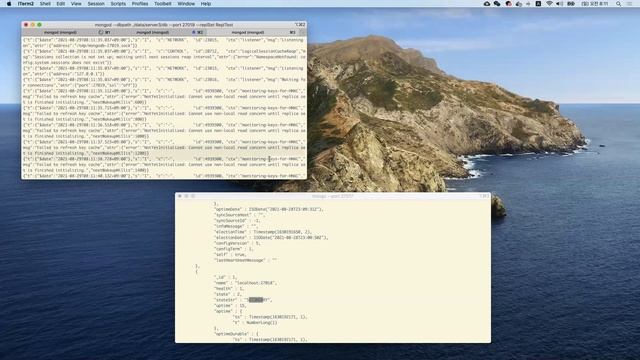The width and height of the screenshot is (640, 360).
Task: Click the "configVersion" line
Action: tap(237, 243)
